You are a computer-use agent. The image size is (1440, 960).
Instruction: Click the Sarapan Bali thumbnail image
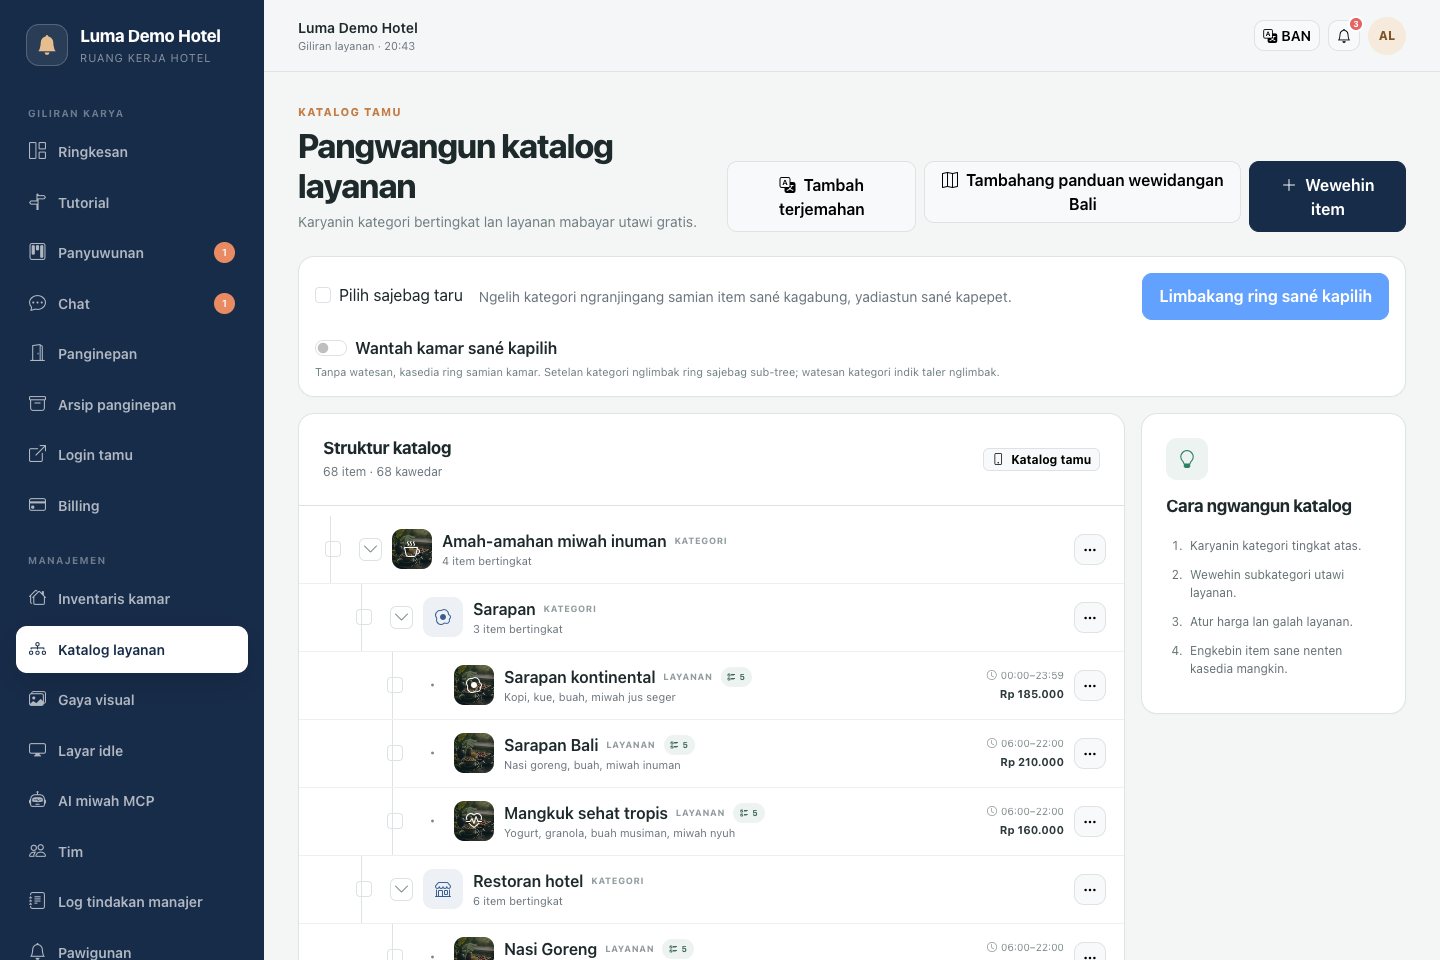coord(474,753)
